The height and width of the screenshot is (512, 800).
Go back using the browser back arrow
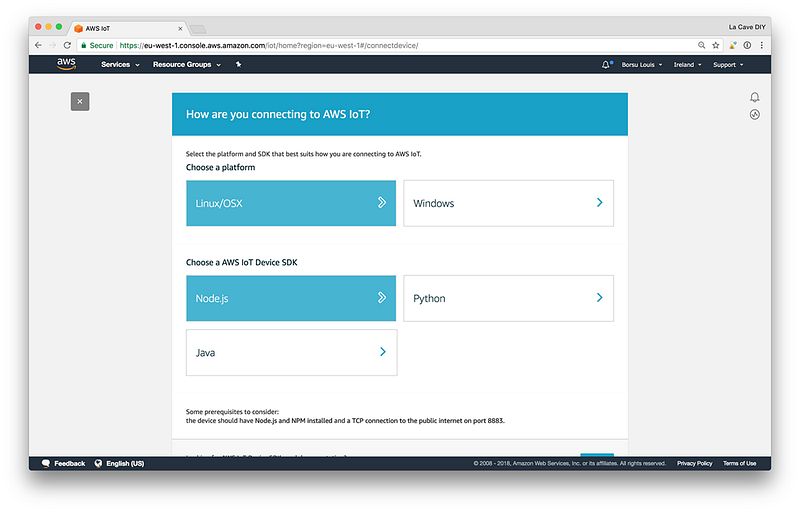click(x=38, y=45)
